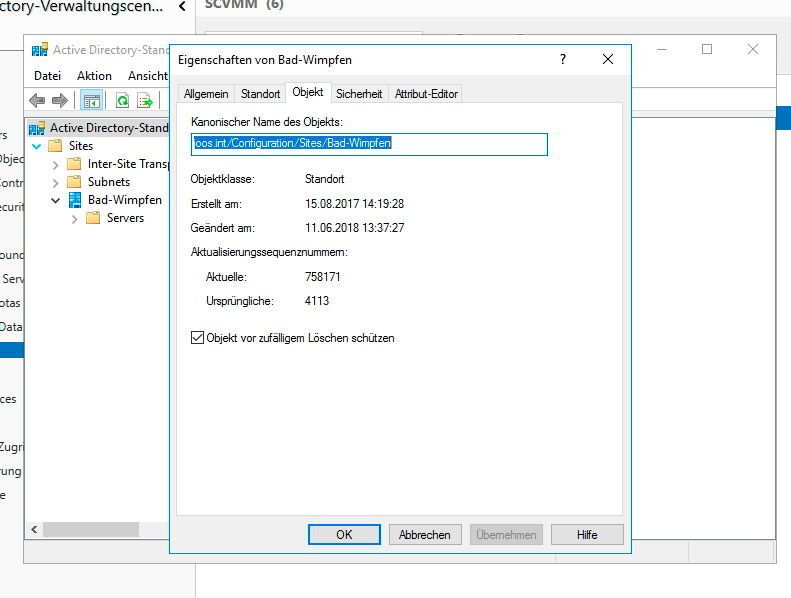Click the Active Directory window title icon
The width and height of the screenshot is (791, 598).
tap(39, 49)
